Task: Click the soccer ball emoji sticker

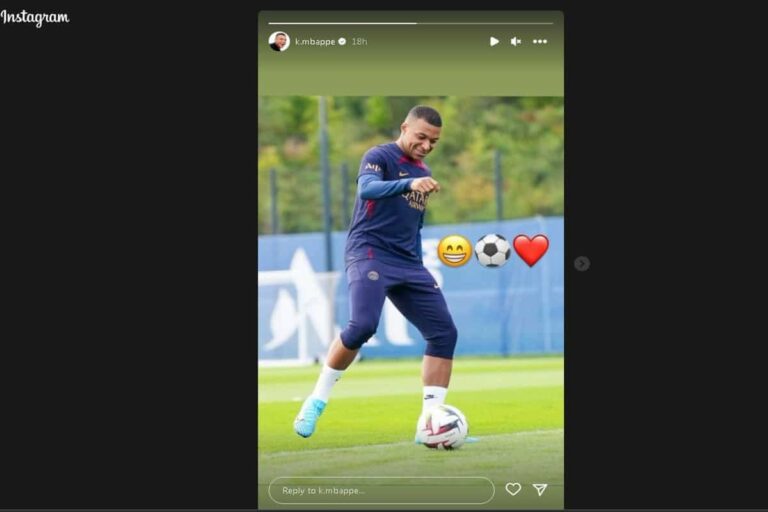Action: click(x=492, y=251)
